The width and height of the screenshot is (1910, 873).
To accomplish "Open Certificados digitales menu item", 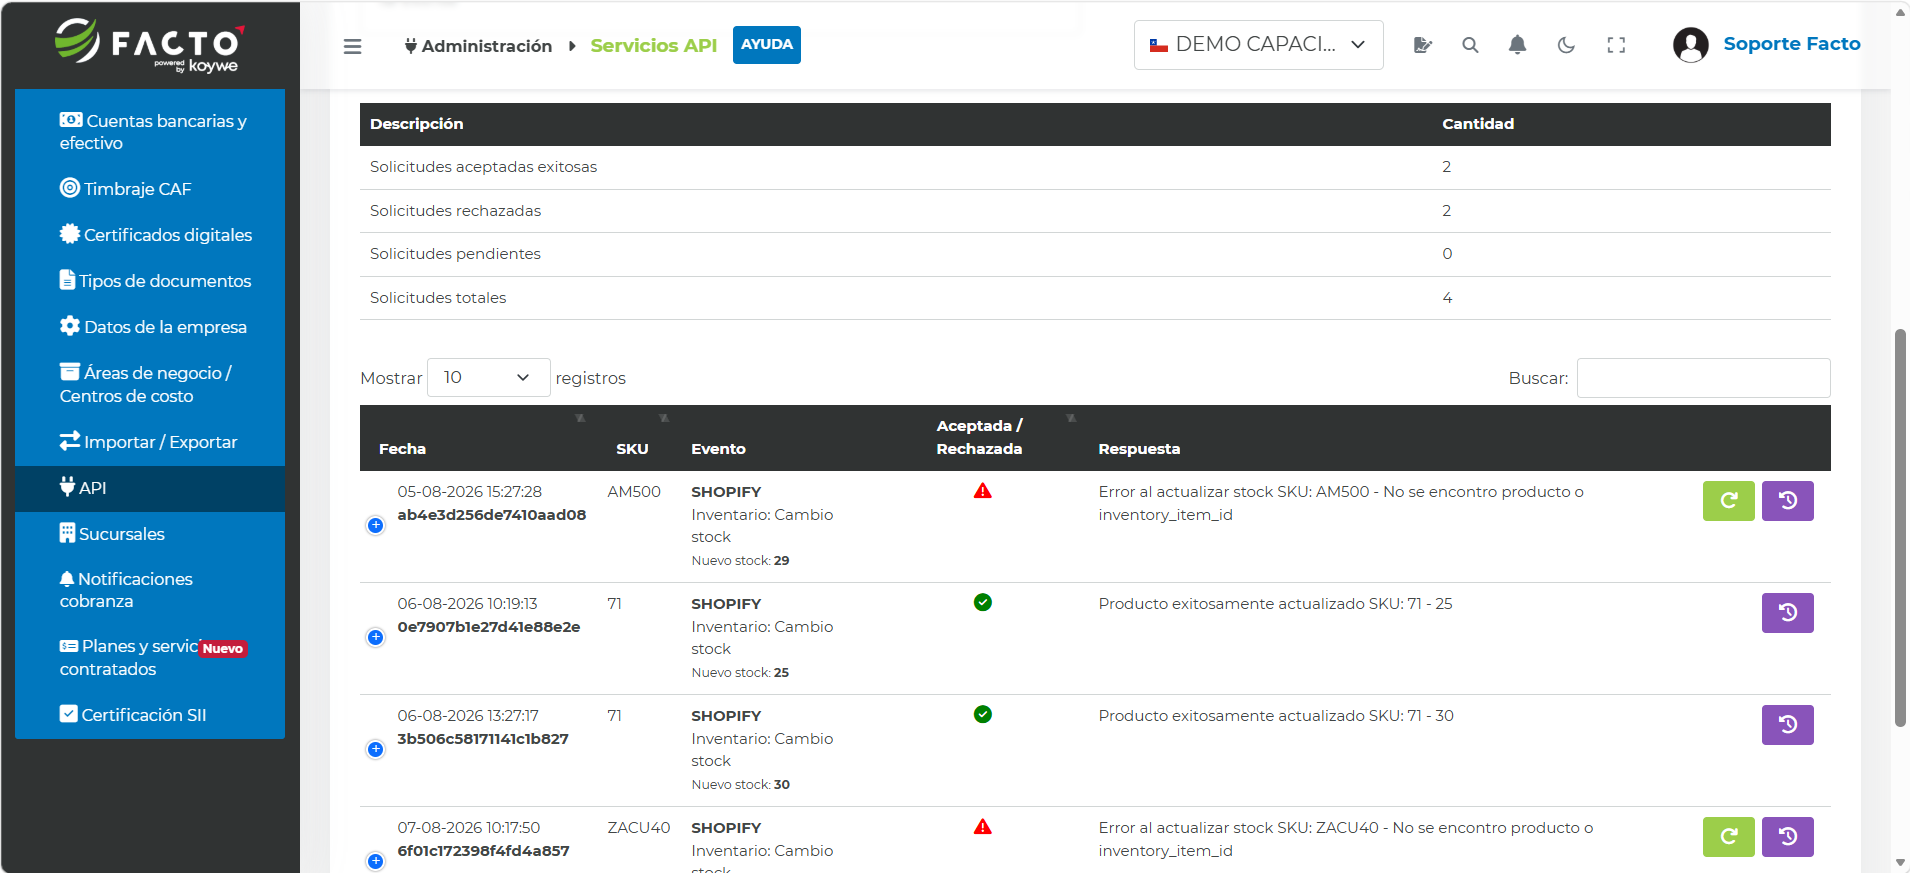I will point(150,235).
